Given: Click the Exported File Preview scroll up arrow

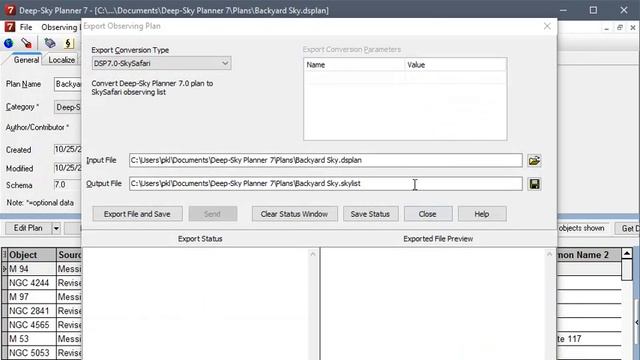Looking at the screenshot, I should click(549, 254).
